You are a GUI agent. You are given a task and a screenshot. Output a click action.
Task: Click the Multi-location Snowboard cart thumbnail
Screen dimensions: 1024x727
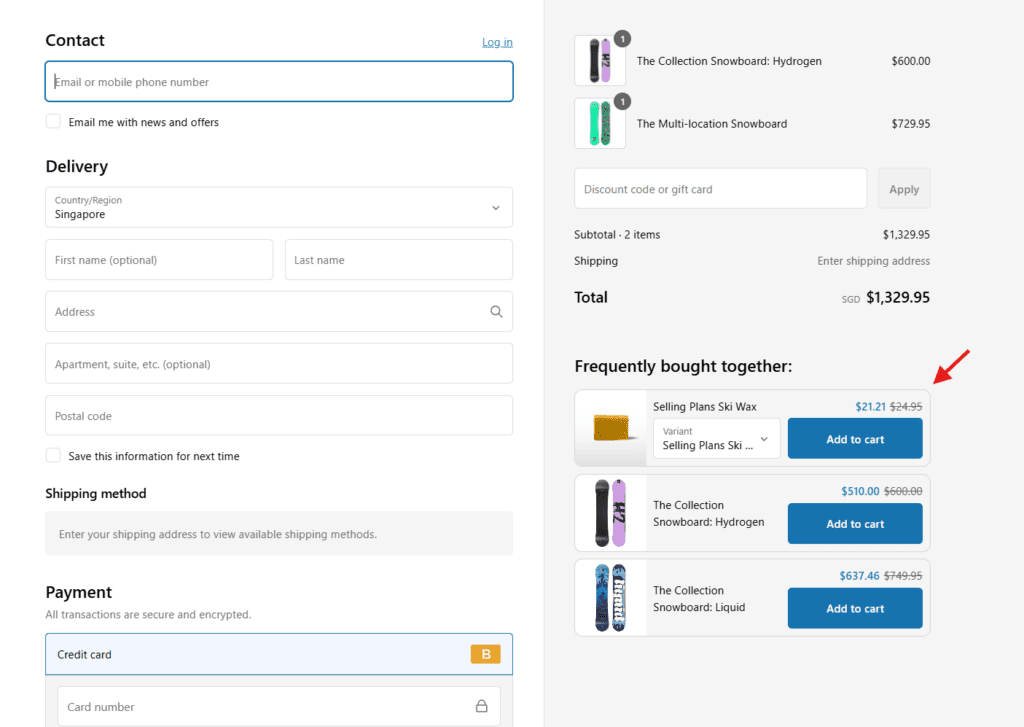coord(600,124)
